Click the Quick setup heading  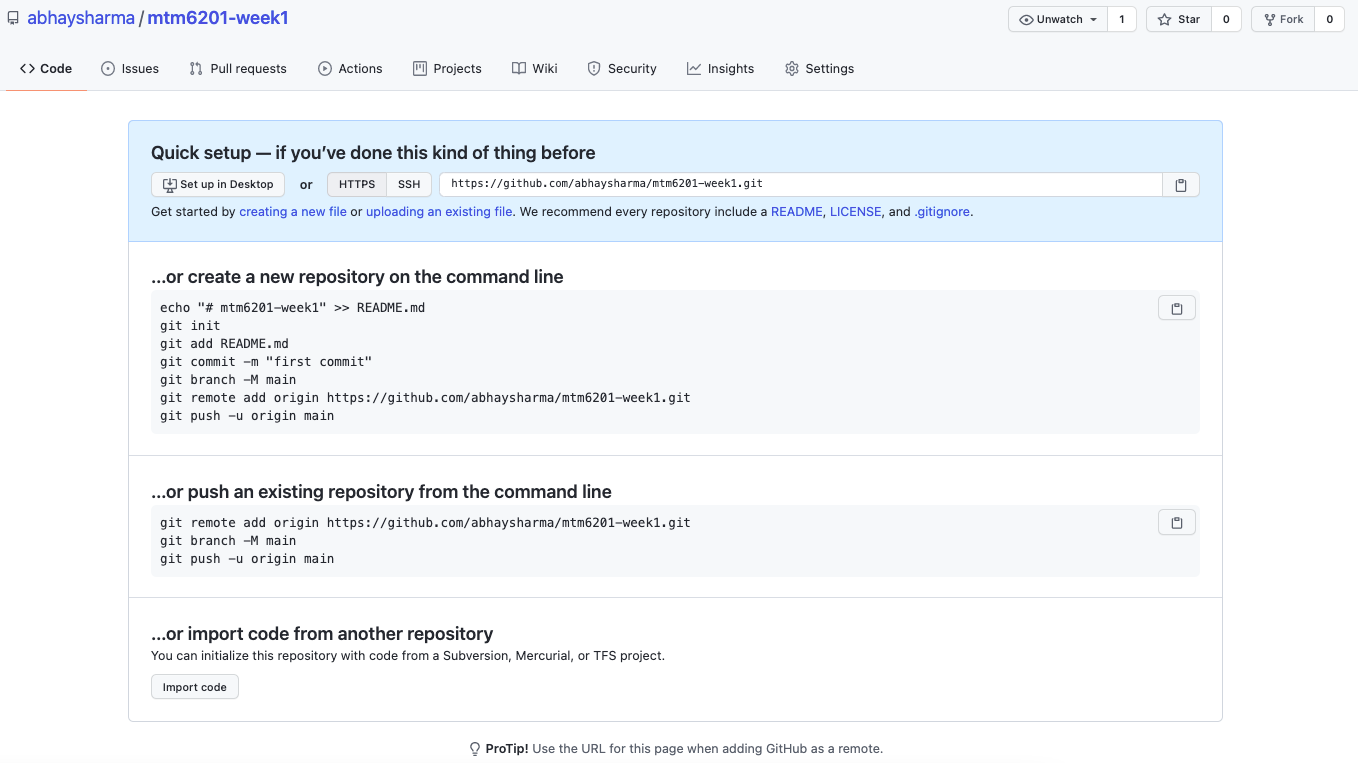(x=373, y=153)
